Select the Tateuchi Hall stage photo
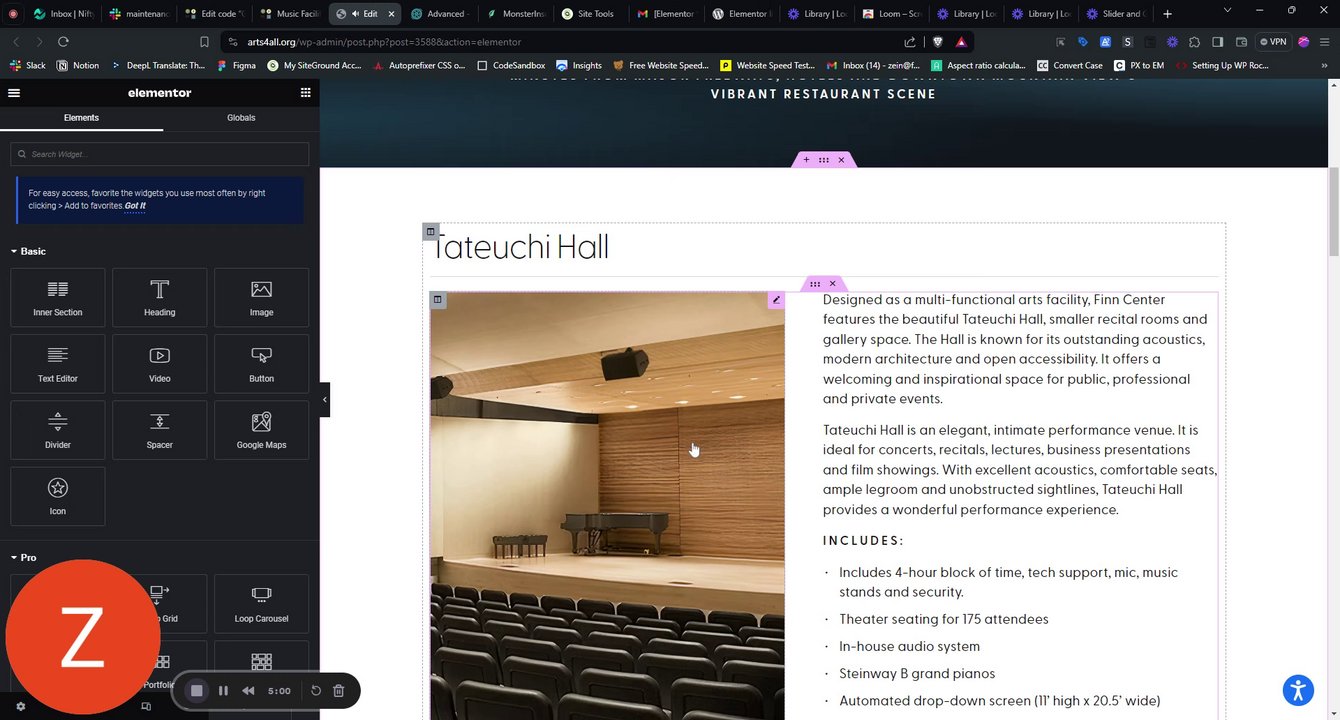The width and height of the screenshot is (1340, 720). click(607, 505)
